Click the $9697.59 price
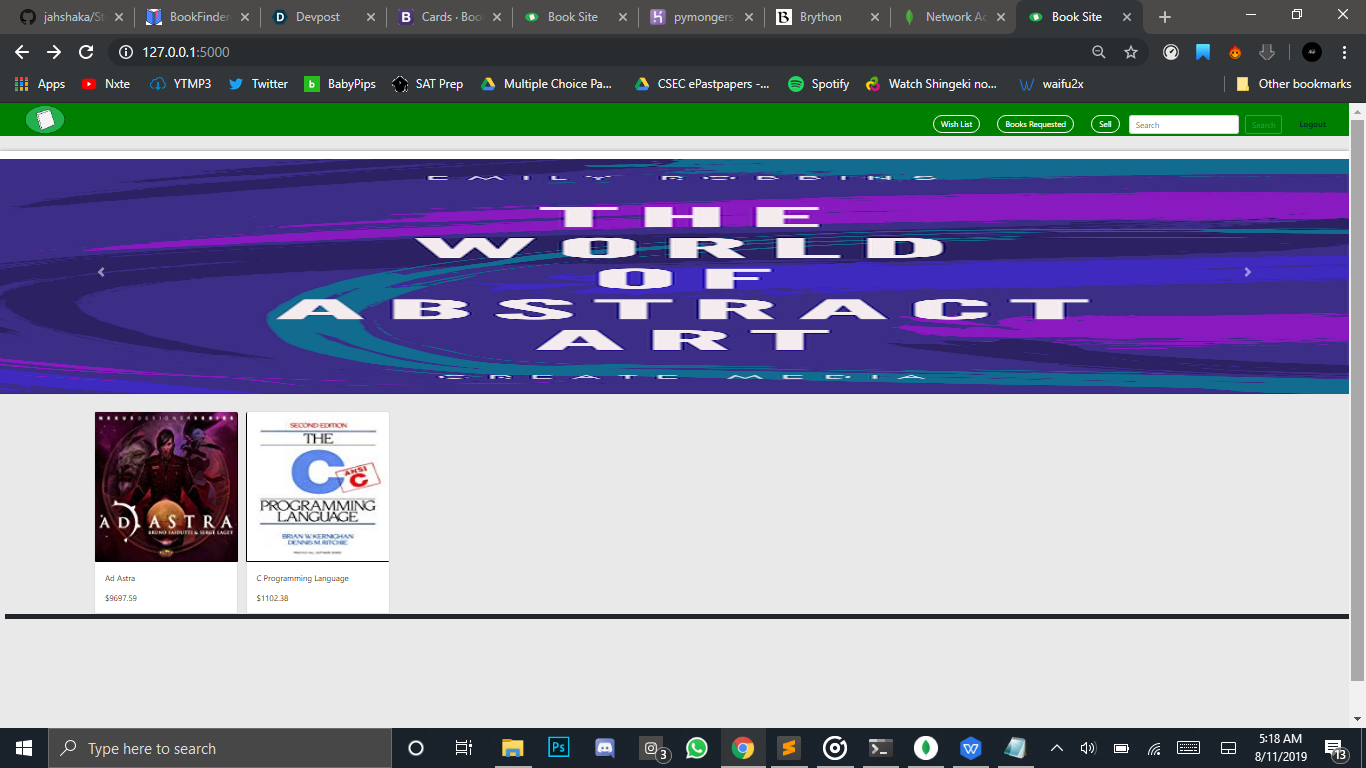Viewport: 1366px width, 768px height. pyautogui.click(x=121, y=598)
